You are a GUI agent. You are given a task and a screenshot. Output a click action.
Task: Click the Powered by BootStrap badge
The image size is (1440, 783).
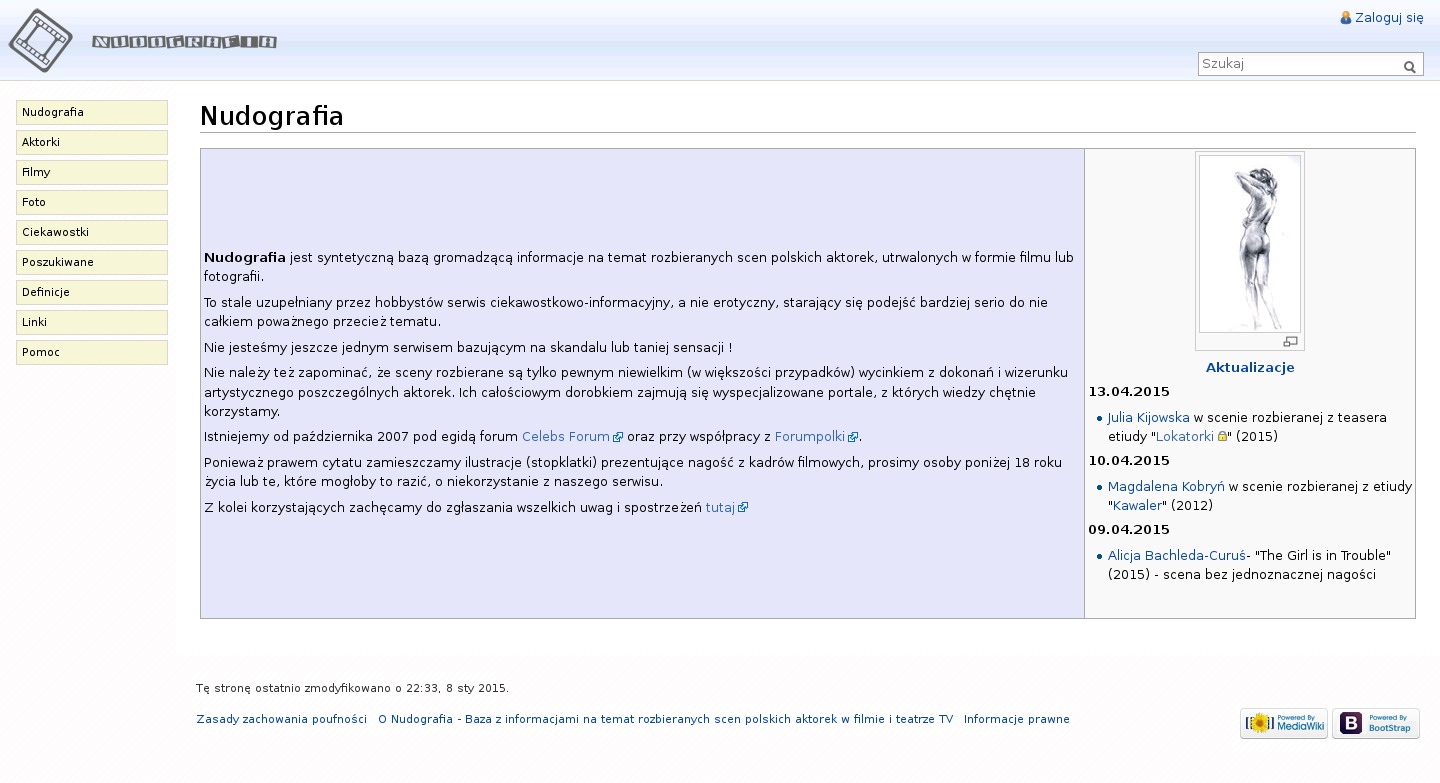[x=1375, y=723]
